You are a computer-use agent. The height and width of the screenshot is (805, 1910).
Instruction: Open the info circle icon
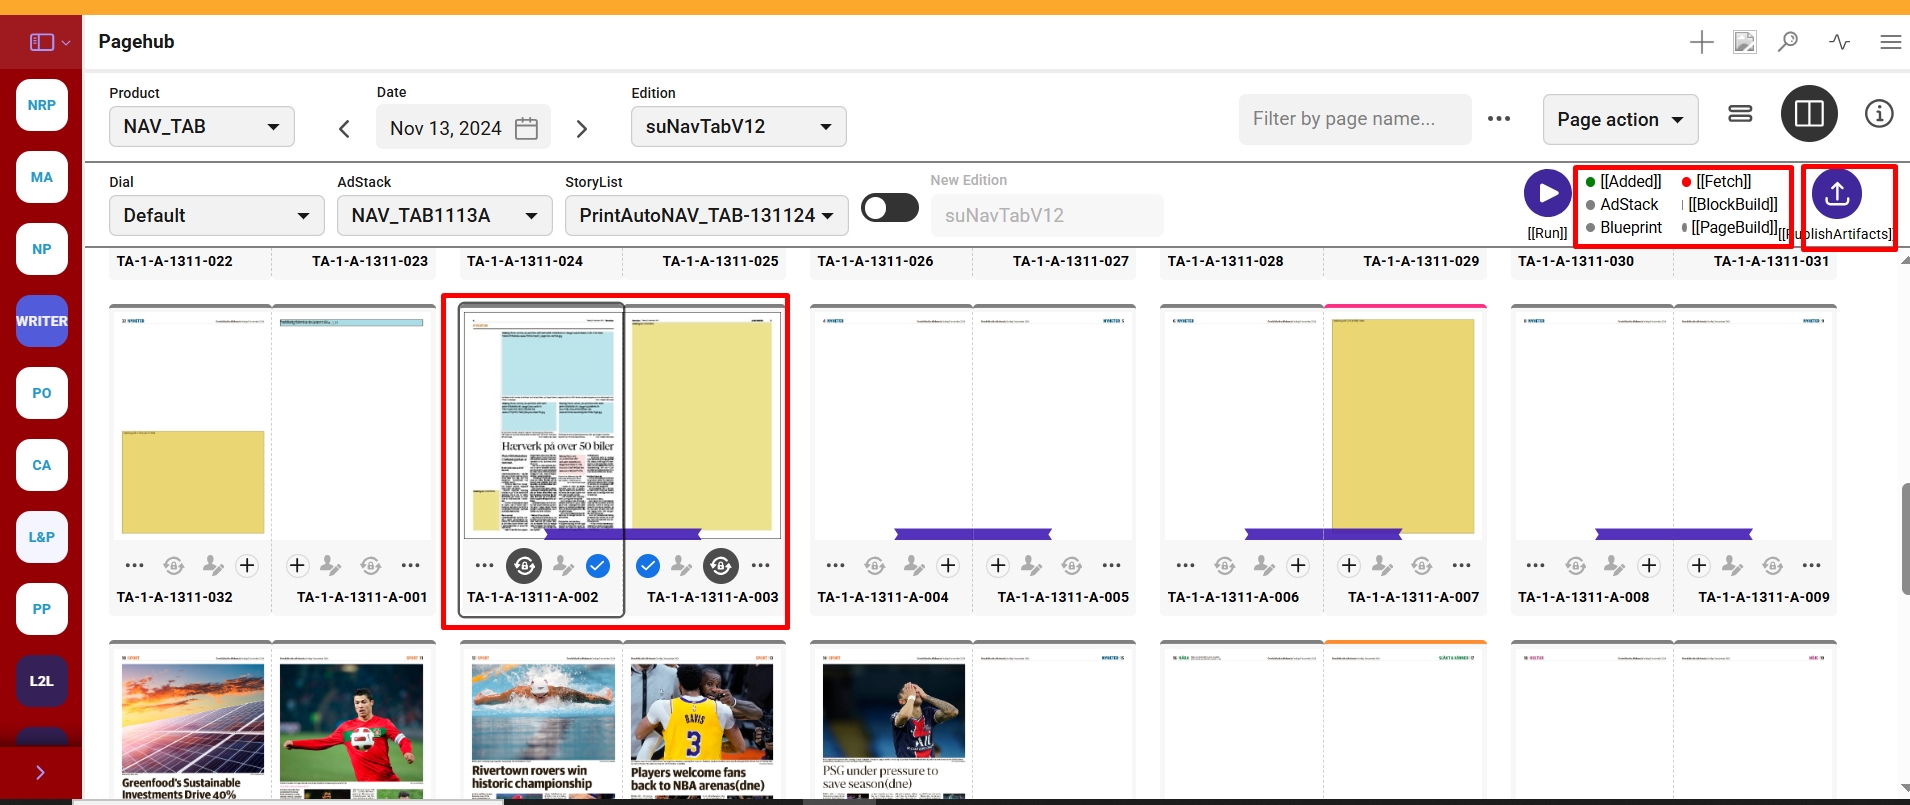tap(1879, 114)
